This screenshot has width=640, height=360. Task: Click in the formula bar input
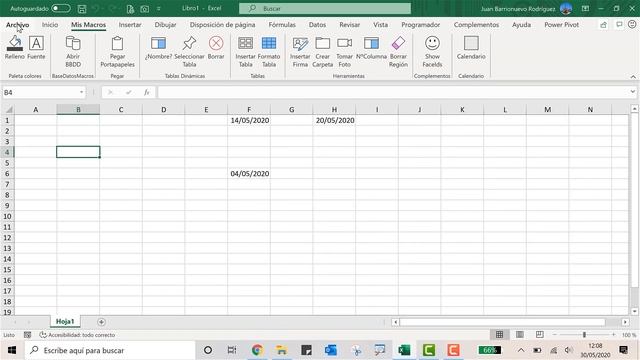[393, 93]
